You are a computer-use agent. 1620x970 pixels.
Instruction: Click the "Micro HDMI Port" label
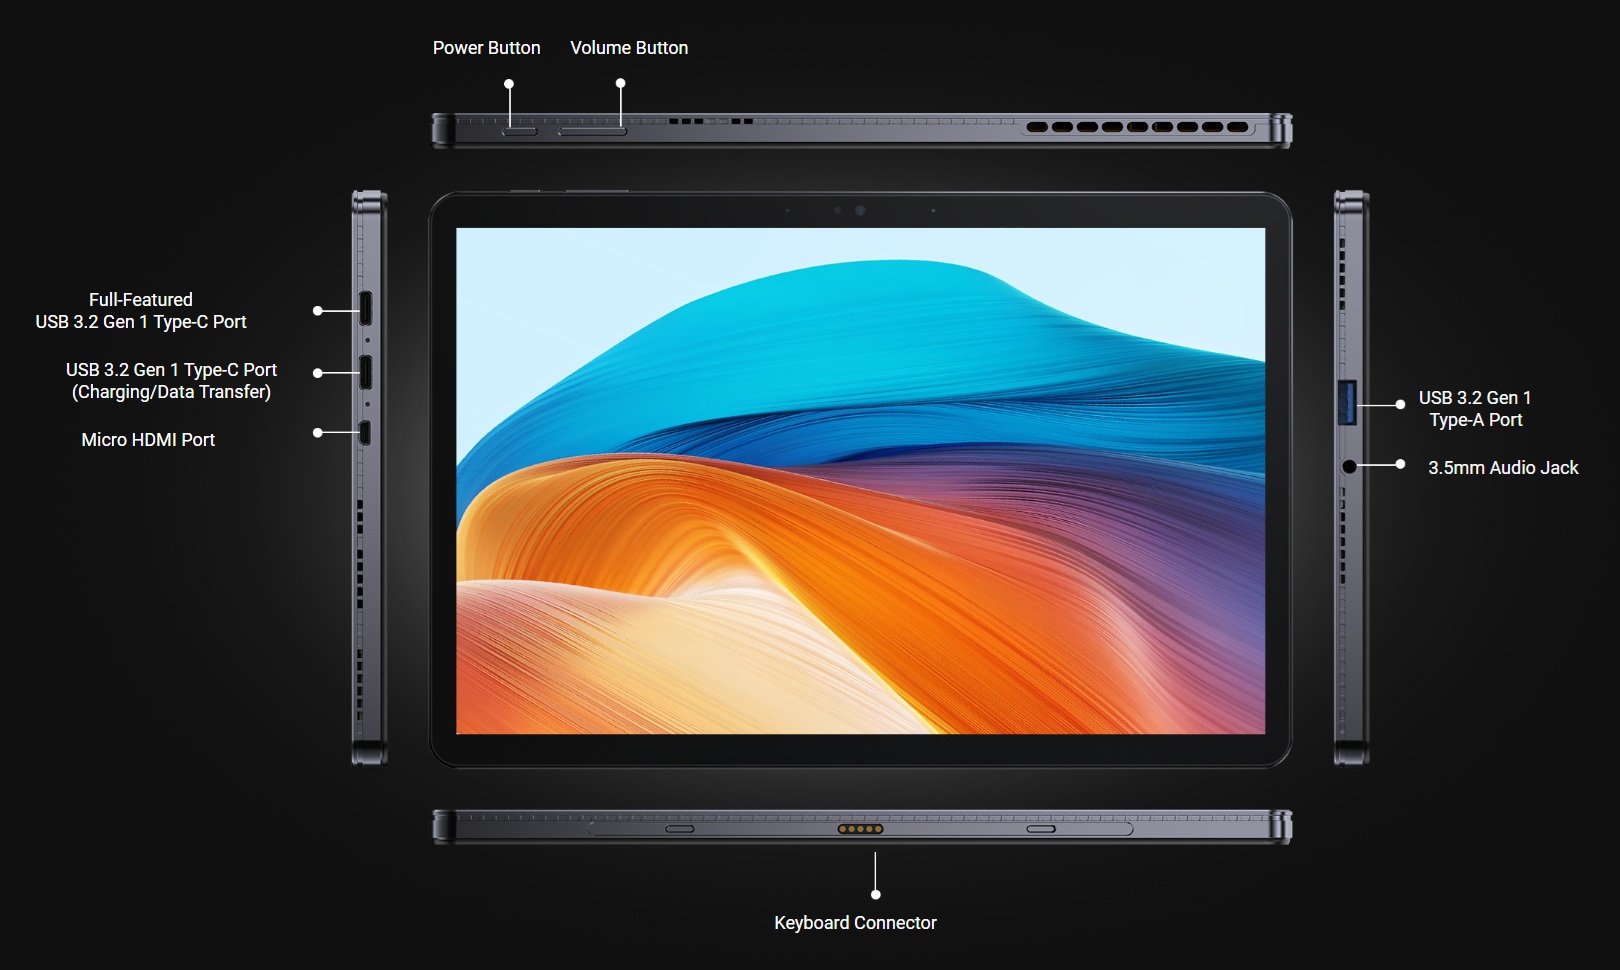click(x=148, y=440)
